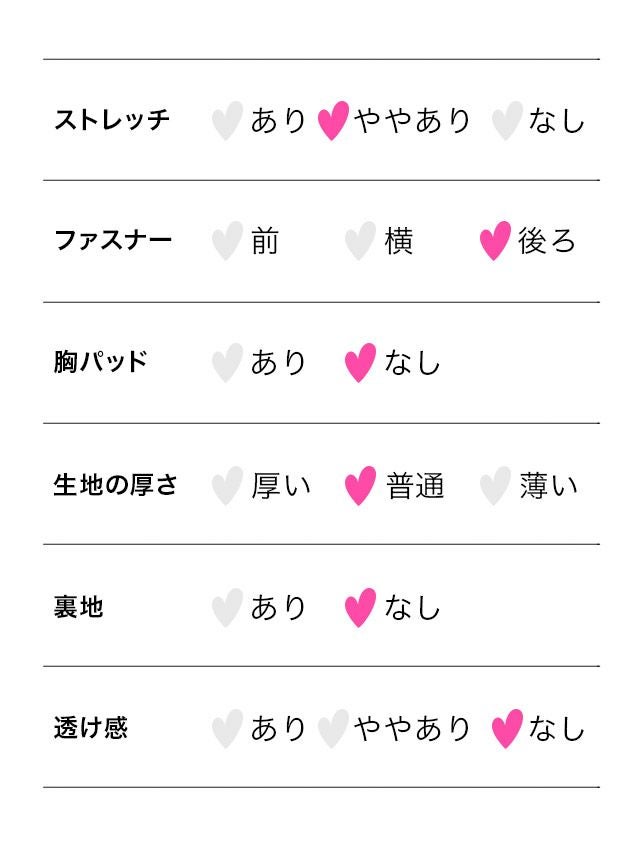Toggle the なし heart for 裏地
Viewport: 640px width, 854px height.
pos(360,608)
